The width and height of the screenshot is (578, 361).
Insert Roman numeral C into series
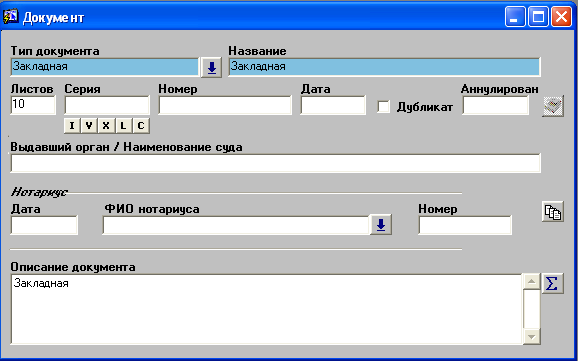(x=141, y=126)
